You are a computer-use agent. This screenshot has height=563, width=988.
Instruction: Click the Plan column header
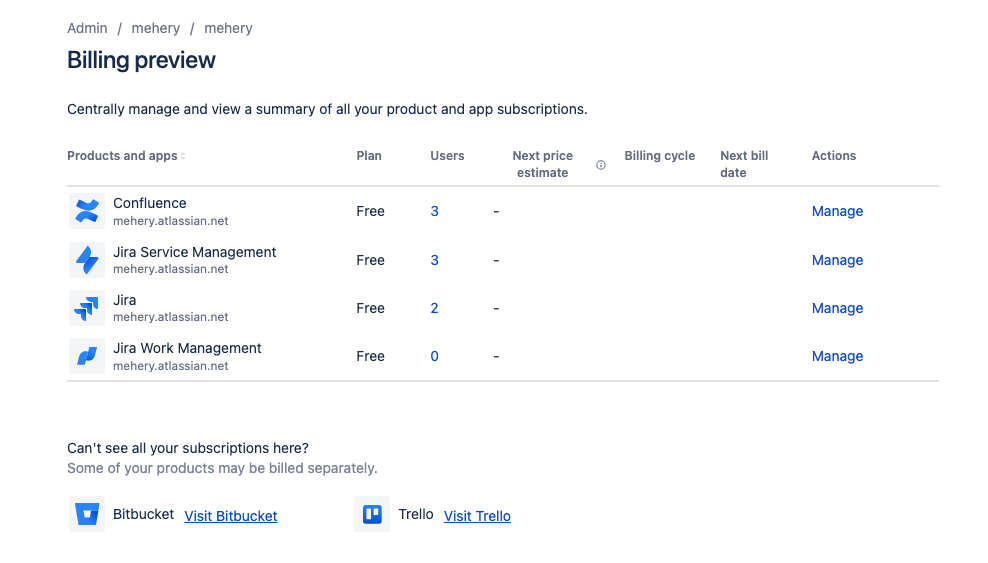(x=369, y=156)
